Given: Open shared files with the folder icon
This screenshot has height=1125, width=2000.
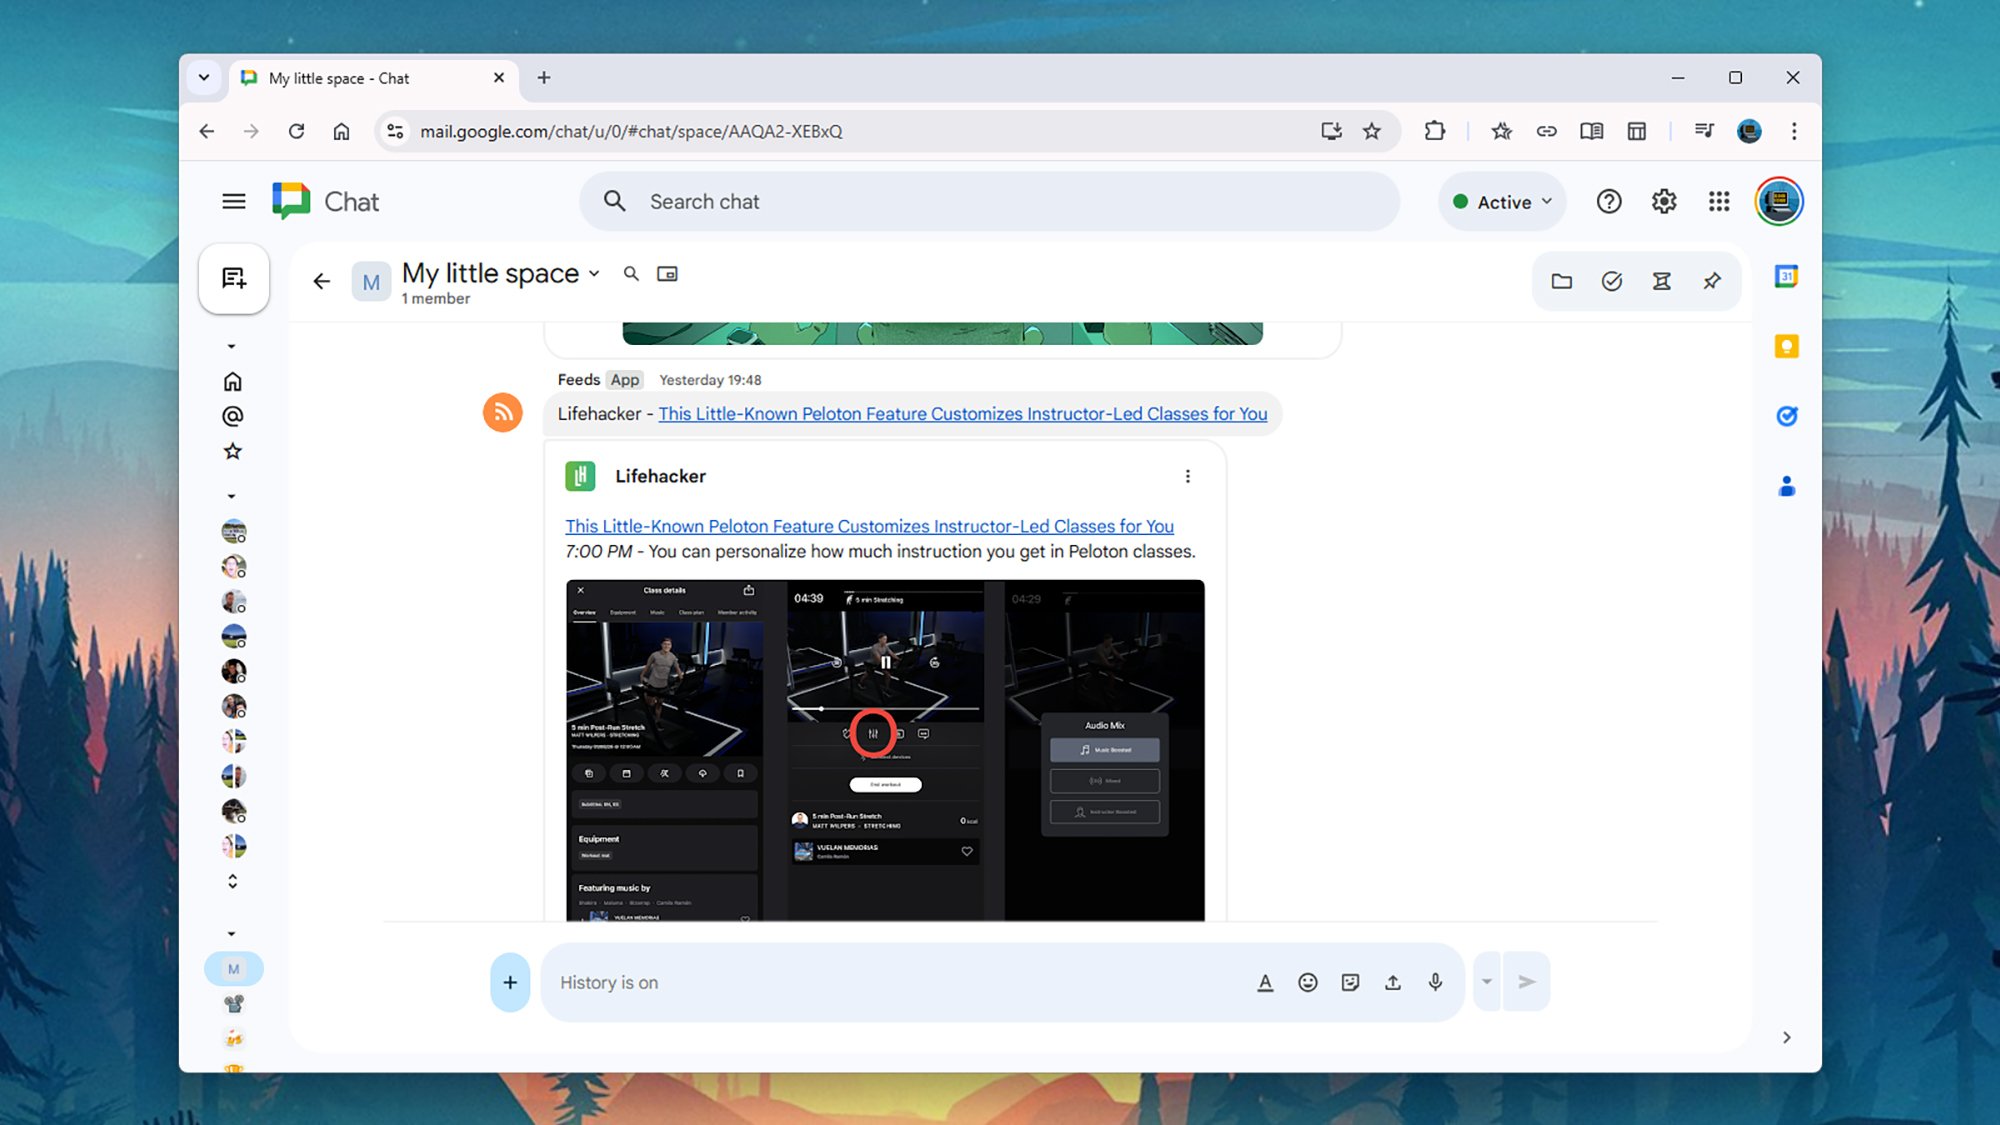Looking at the screenshot, I should (1562, 281).
